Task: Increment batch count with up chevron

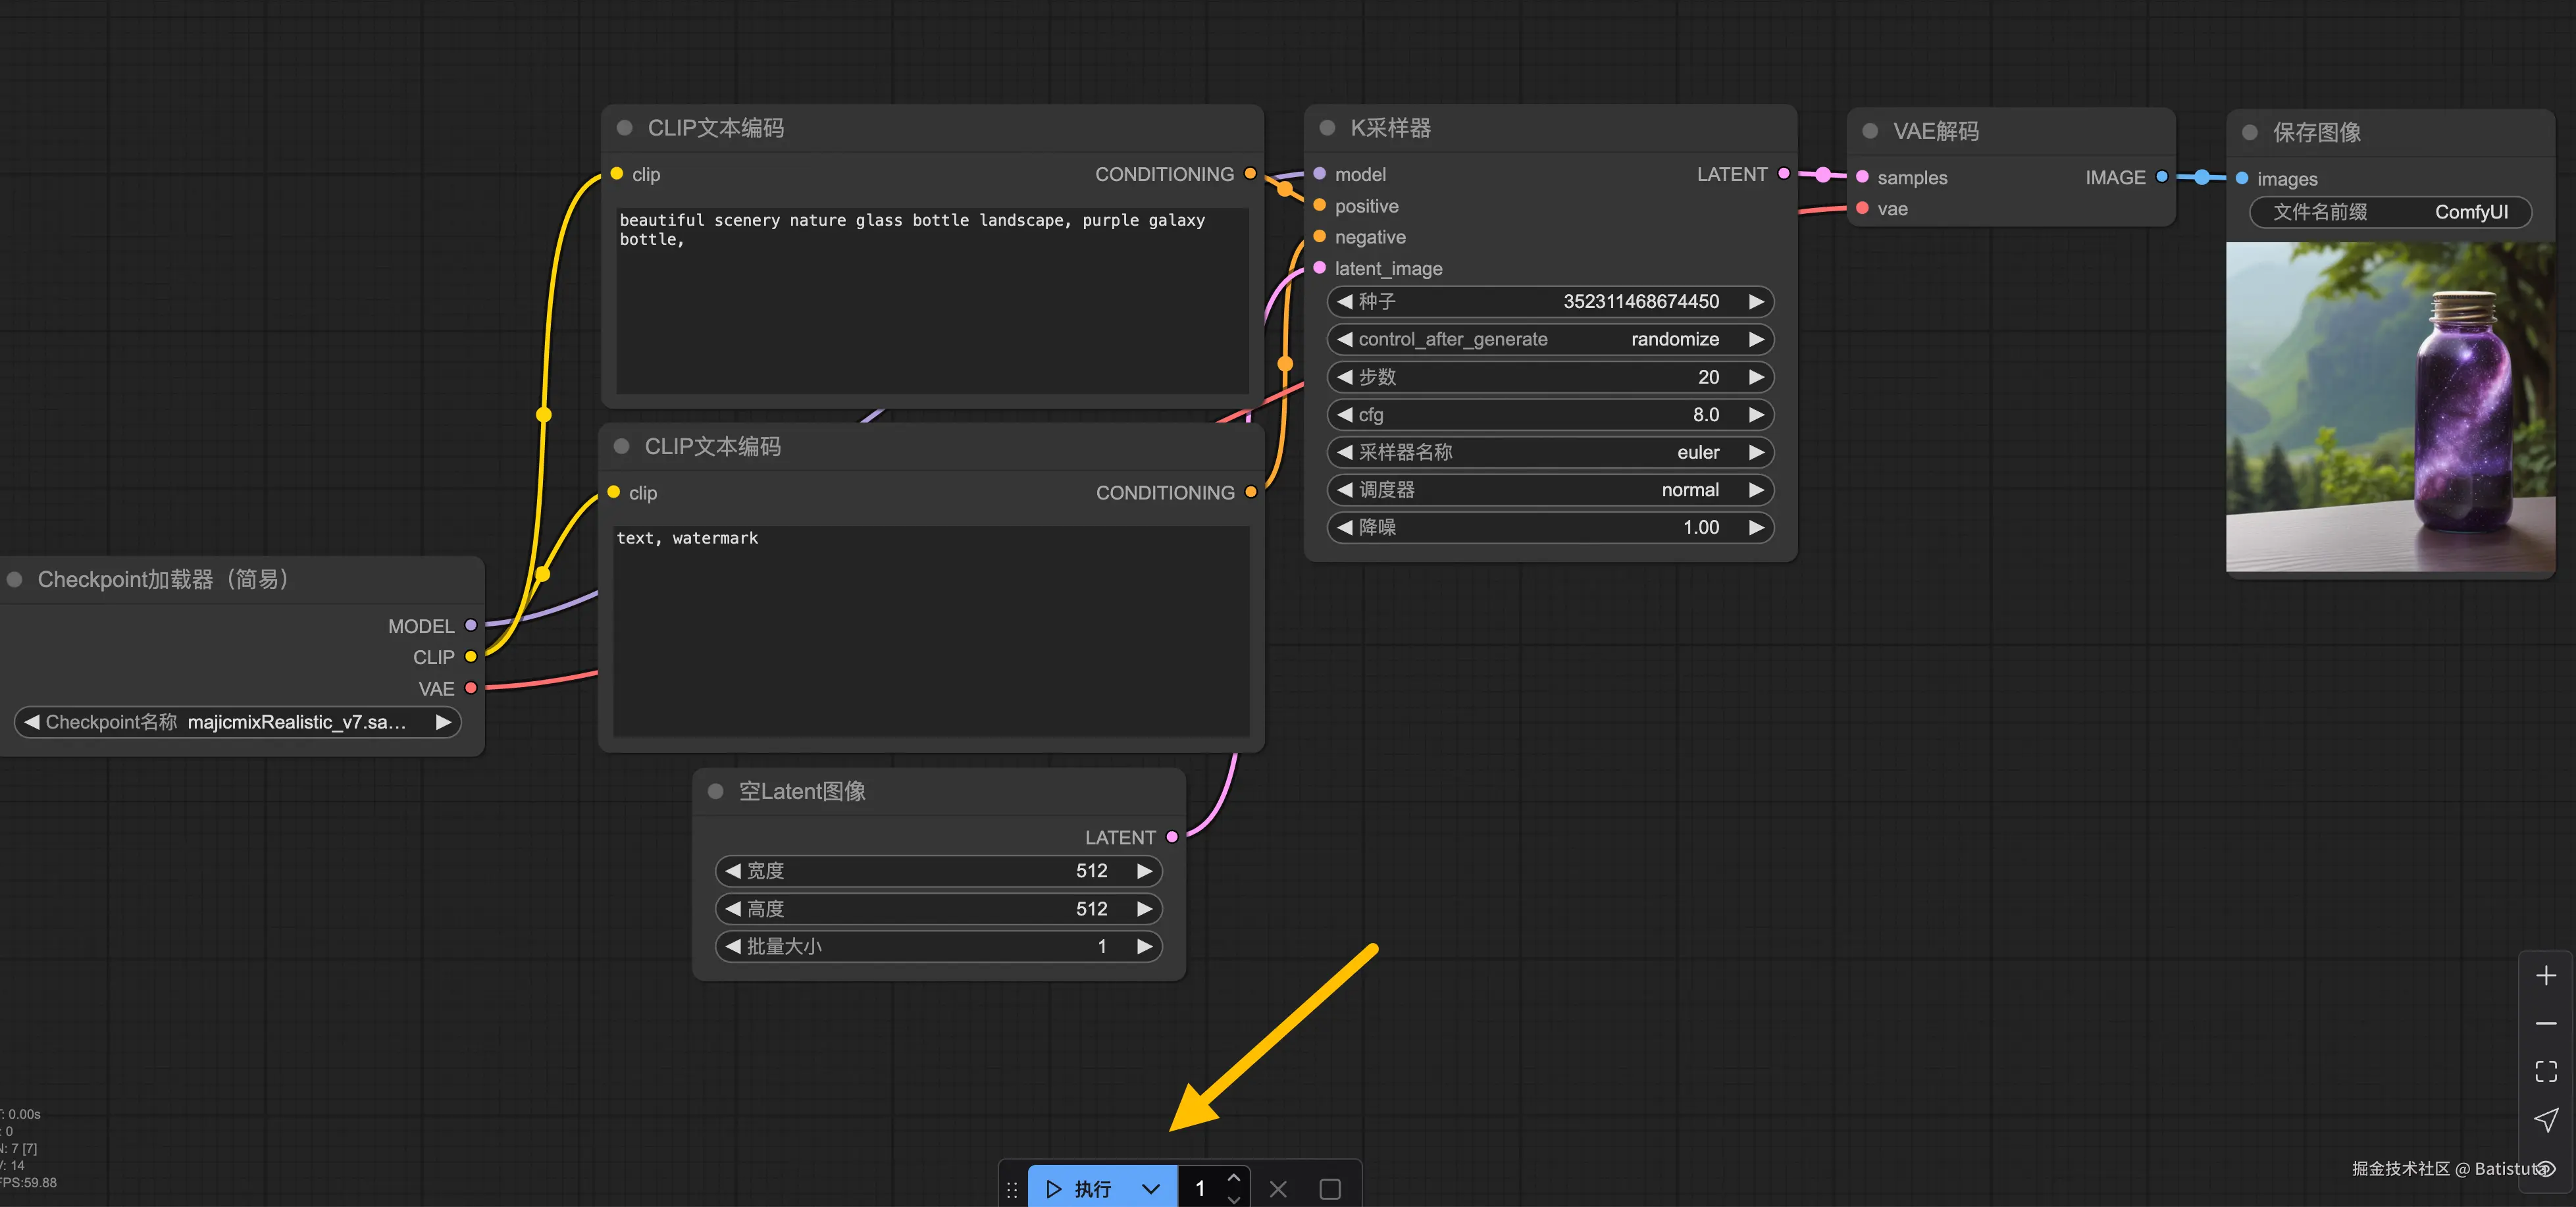Action: (1233, 1177)
